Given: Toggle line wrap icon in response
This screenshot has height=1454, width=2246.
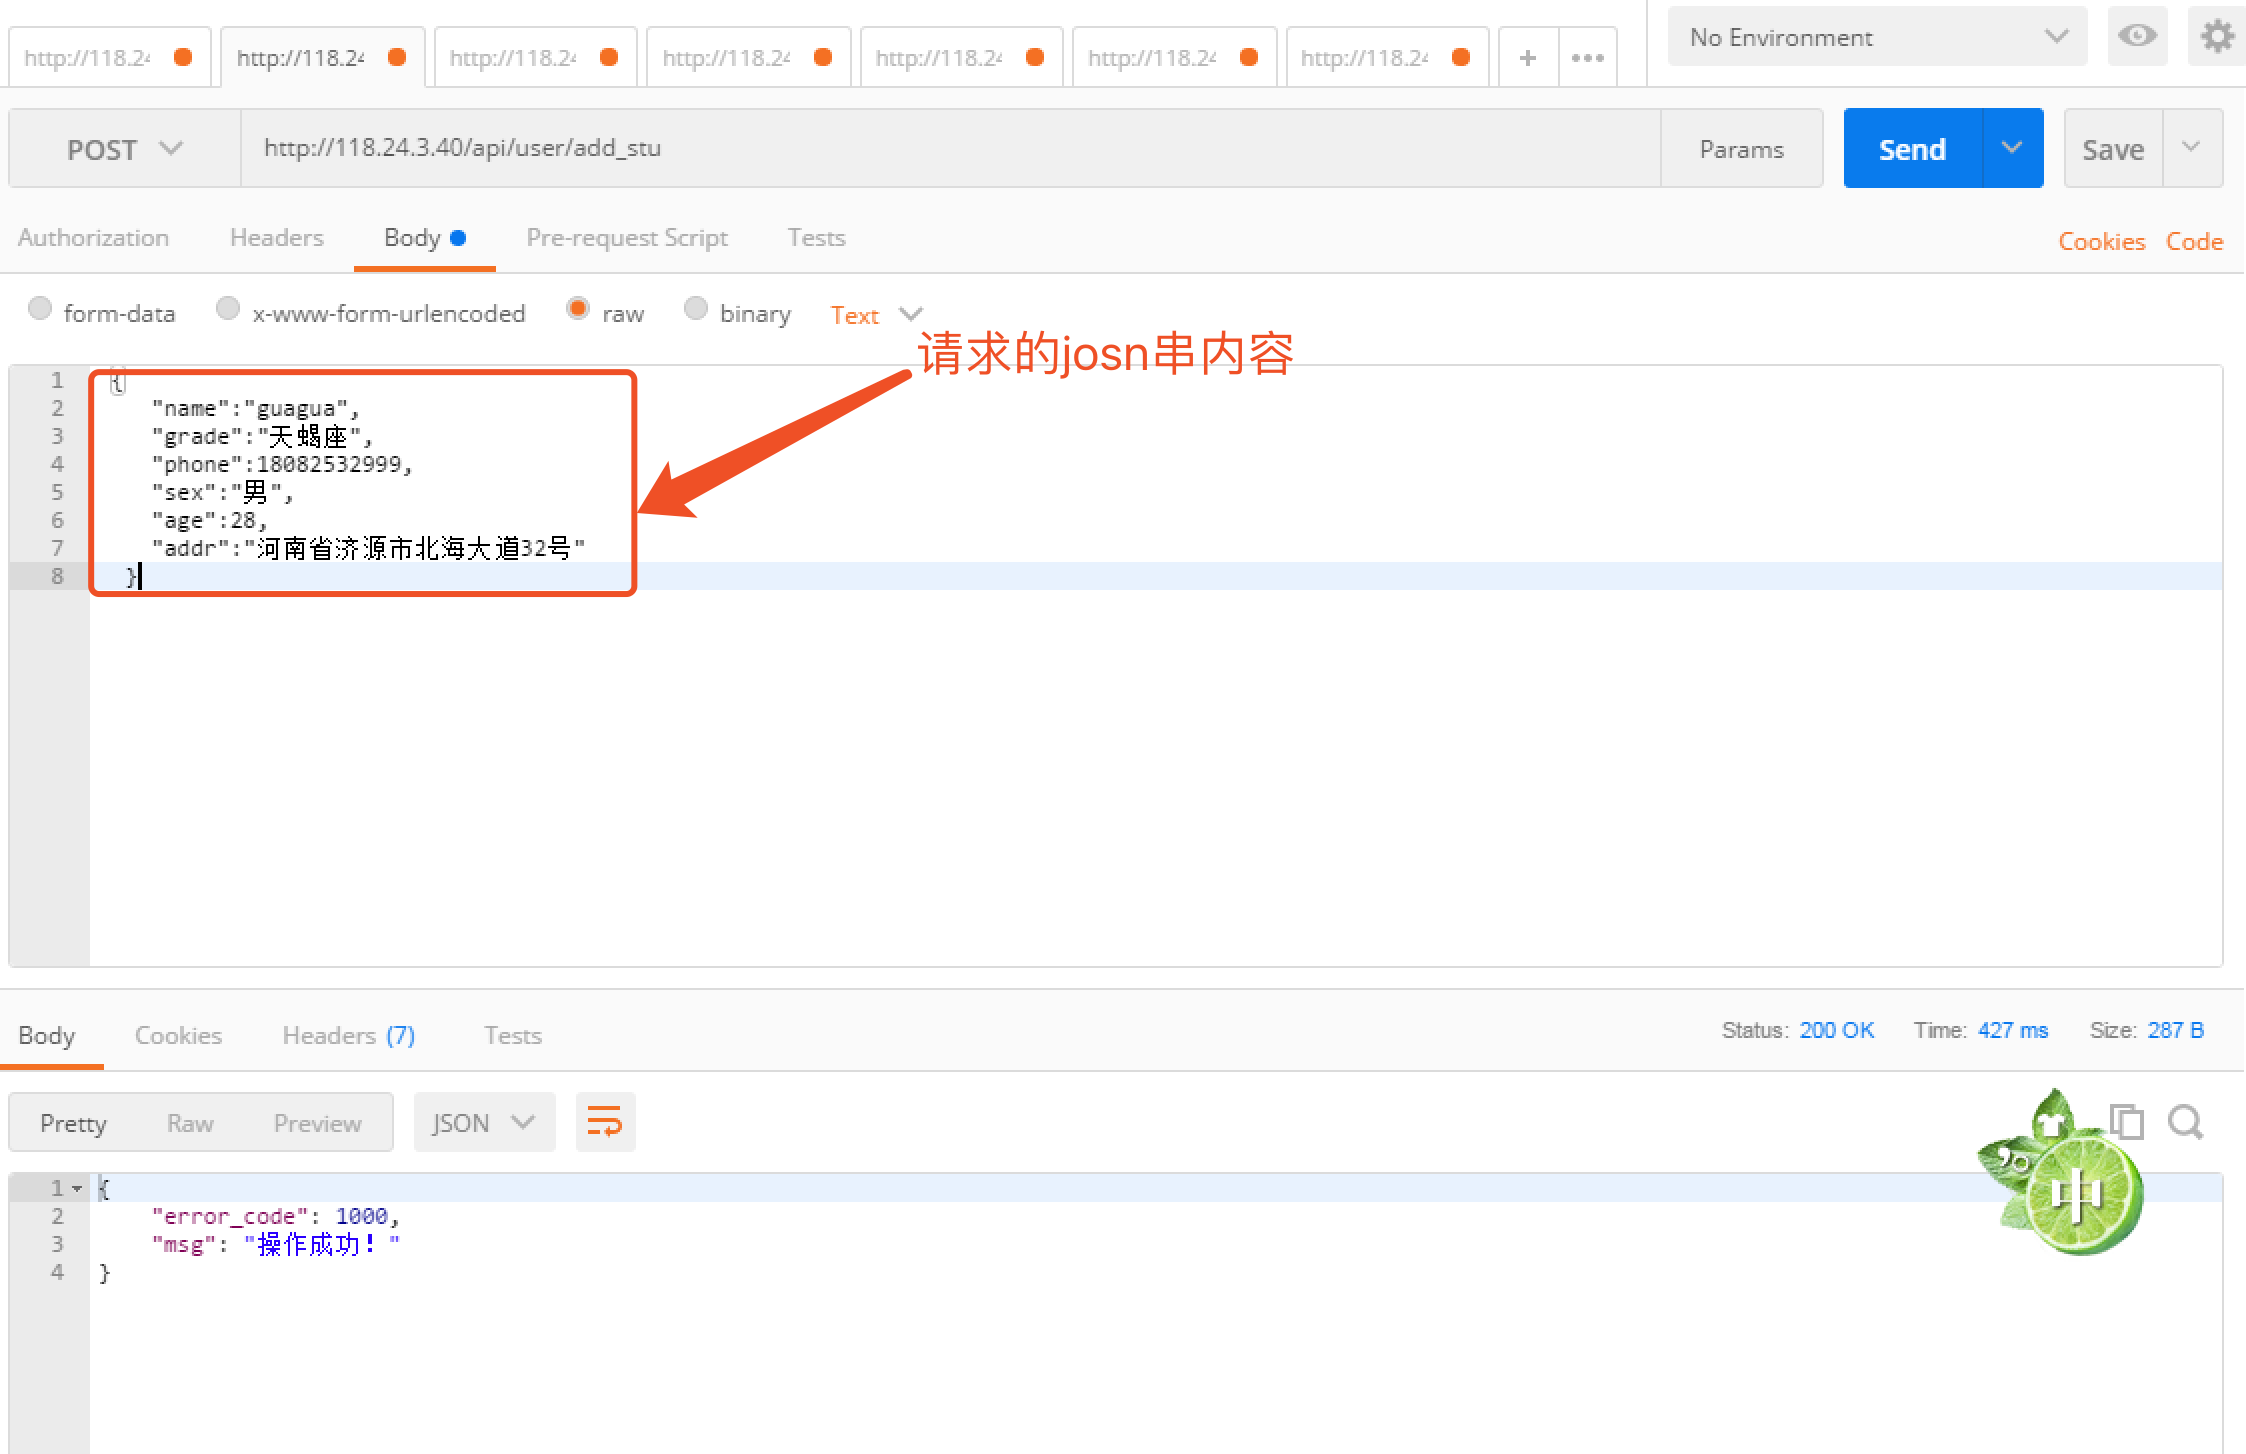Looking at the screenshot, I should click(x=605, y=1122).
